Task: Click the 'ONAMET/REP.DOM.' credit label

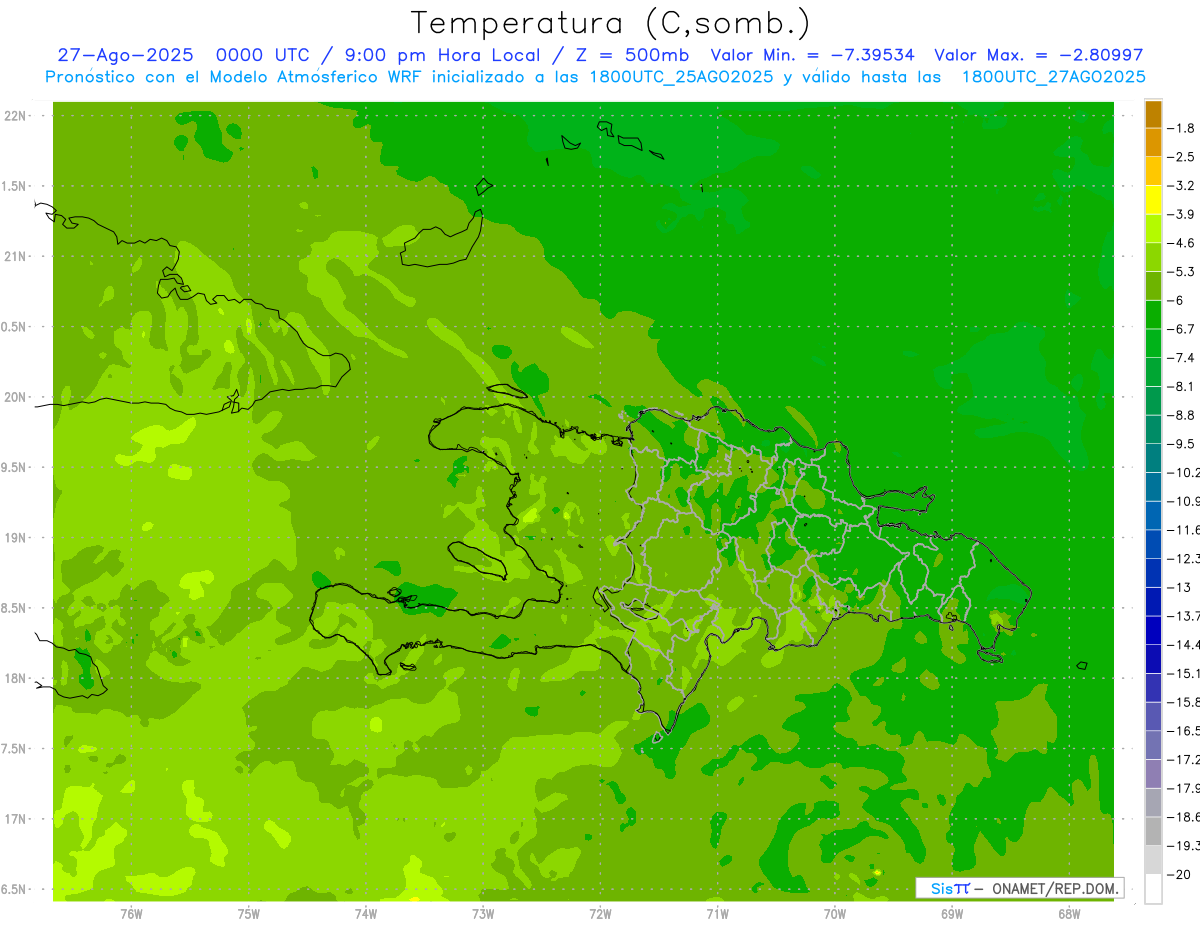Action: (x=1055, y=888)
